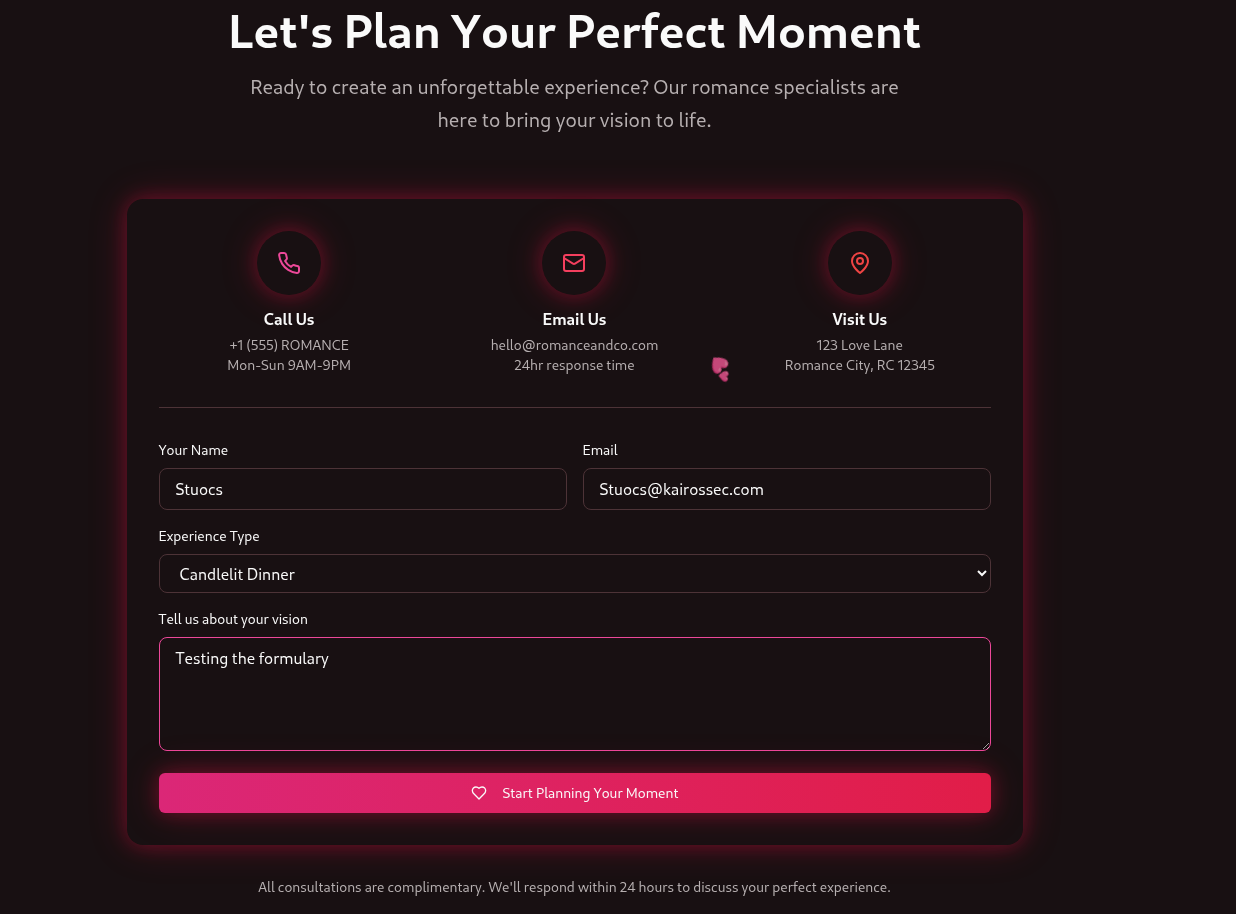The height and width of the screenshot is (914, 1236).
Task: Click the small floating pink heart
Action: [720, 369]
